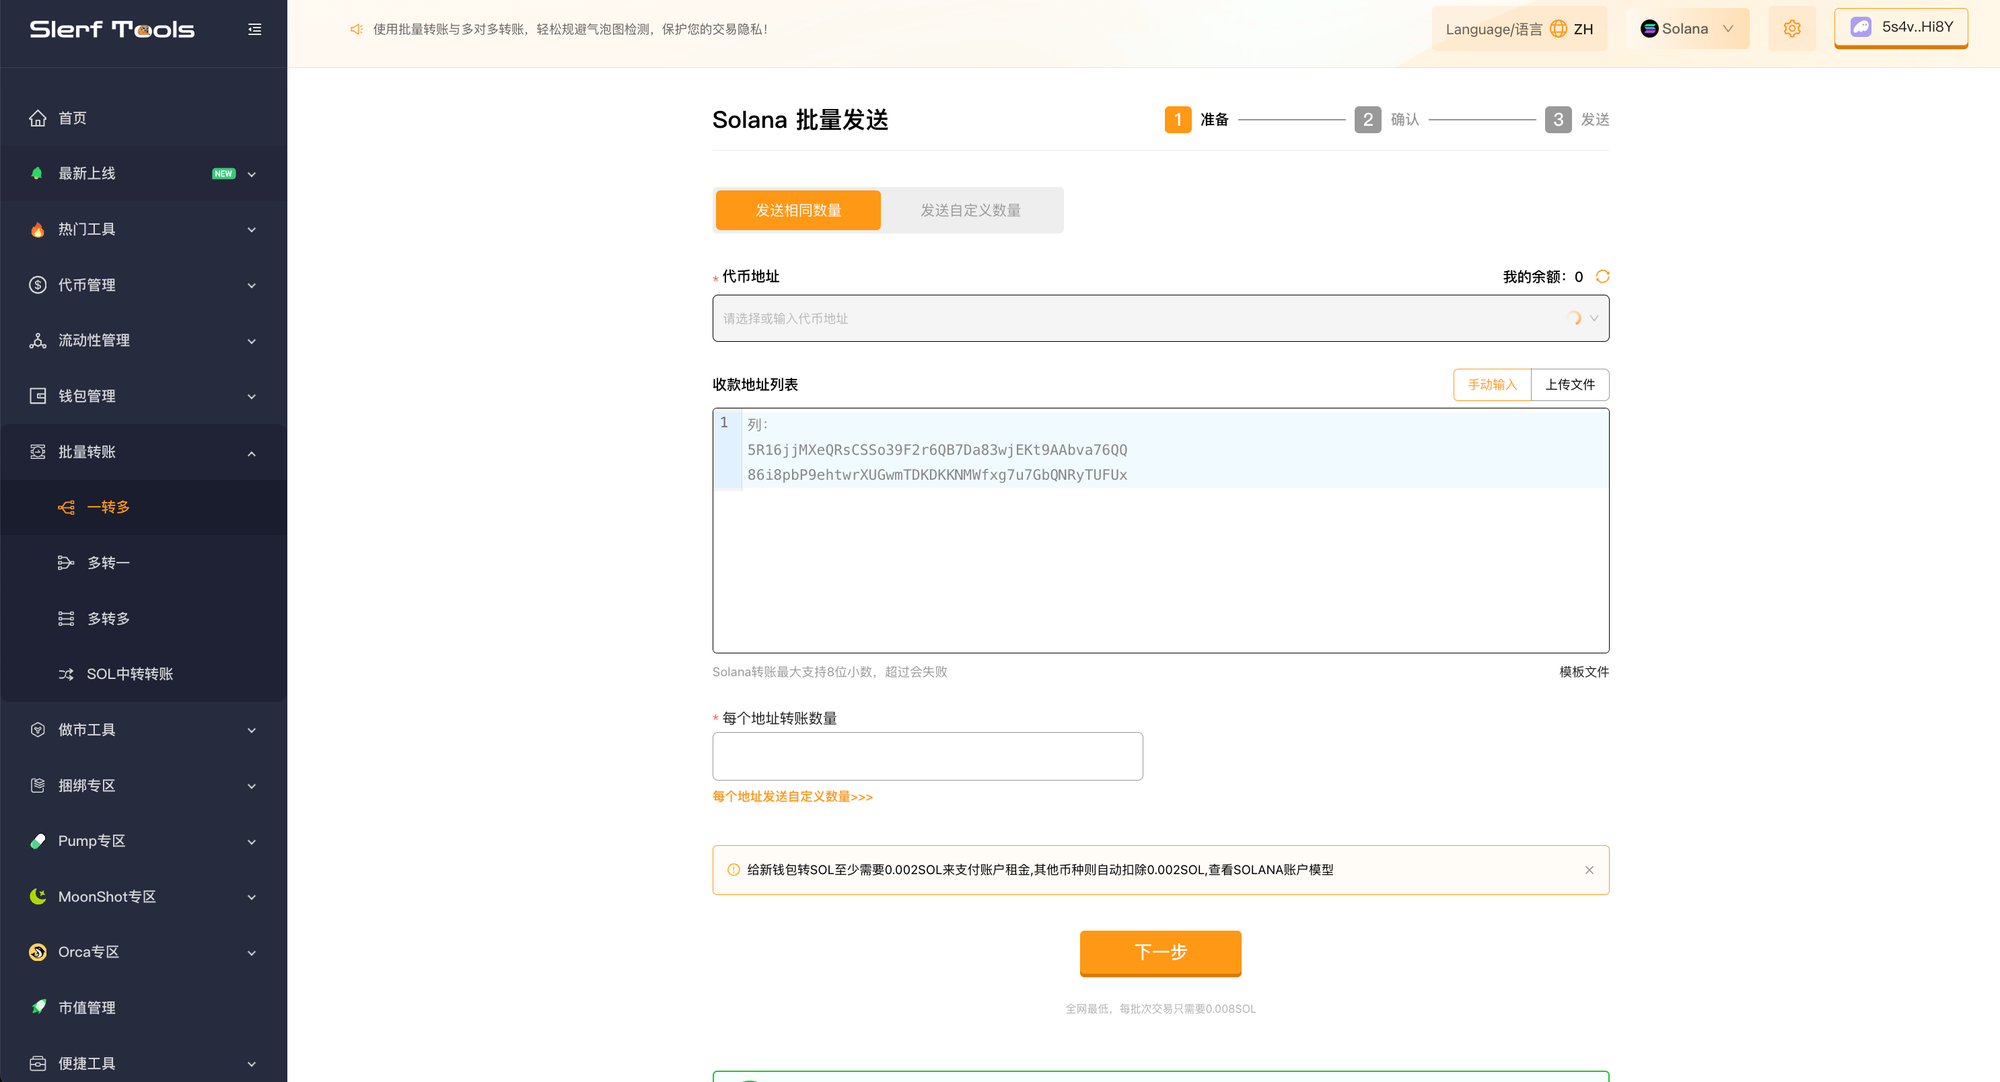Select 上传文件 input mode

pyautogui.click(x=1570, y=385)
